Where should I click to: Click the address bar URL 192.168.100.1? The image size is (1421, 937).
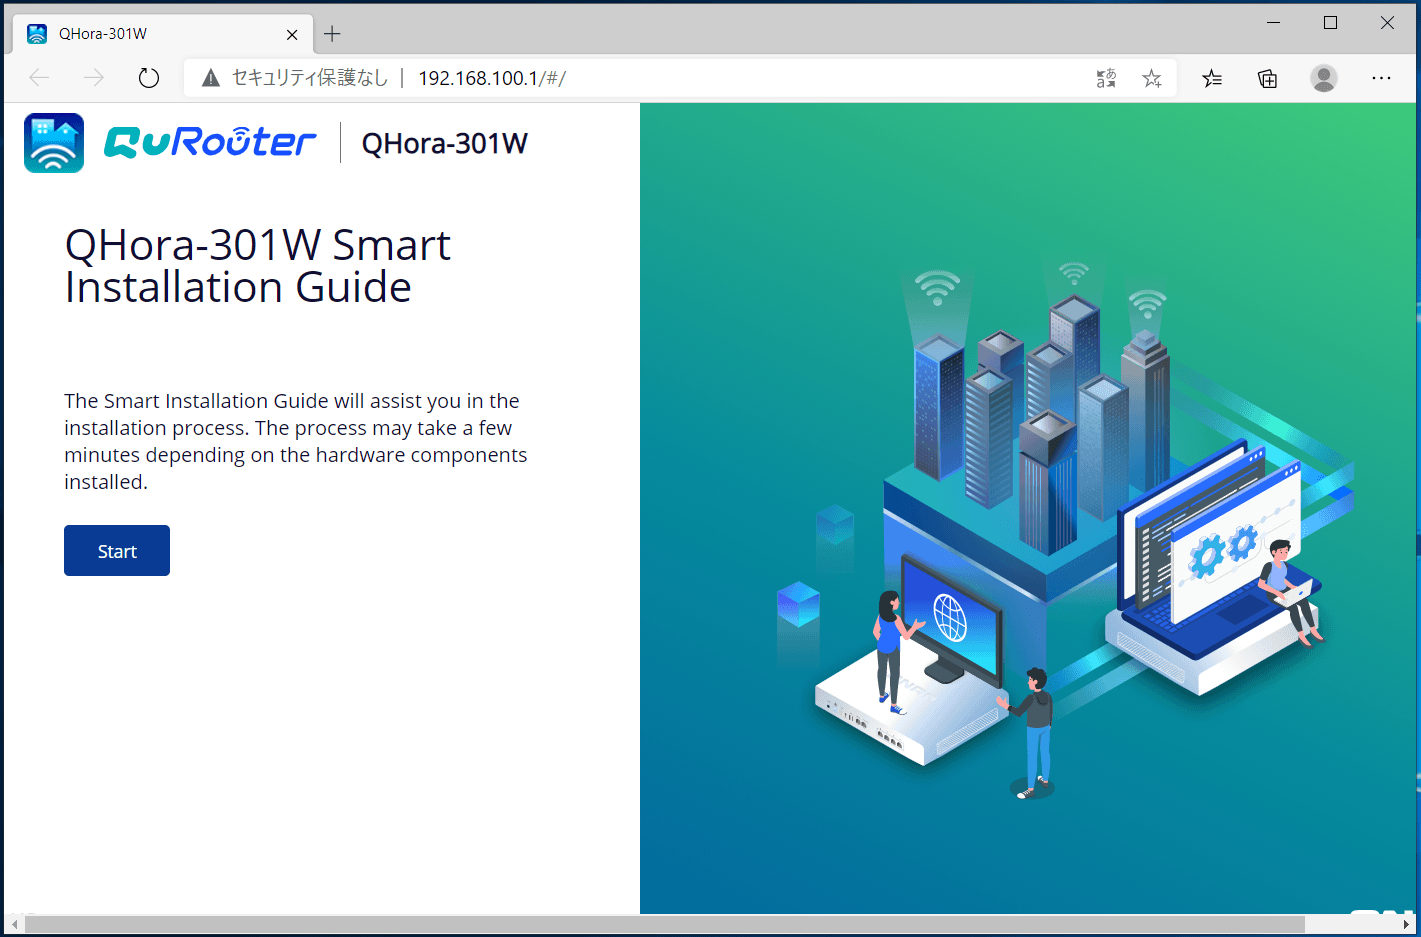click(x=492, y=78)
